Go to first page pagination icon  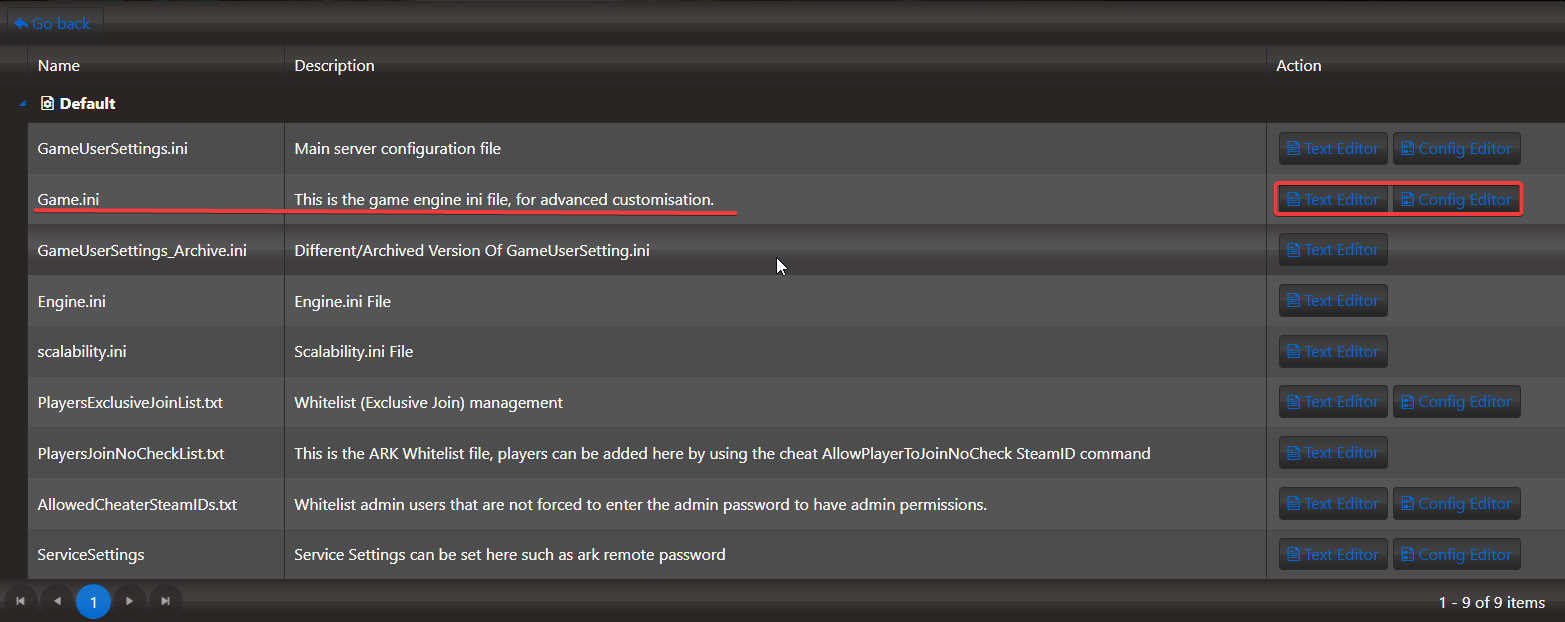[20, 601]
